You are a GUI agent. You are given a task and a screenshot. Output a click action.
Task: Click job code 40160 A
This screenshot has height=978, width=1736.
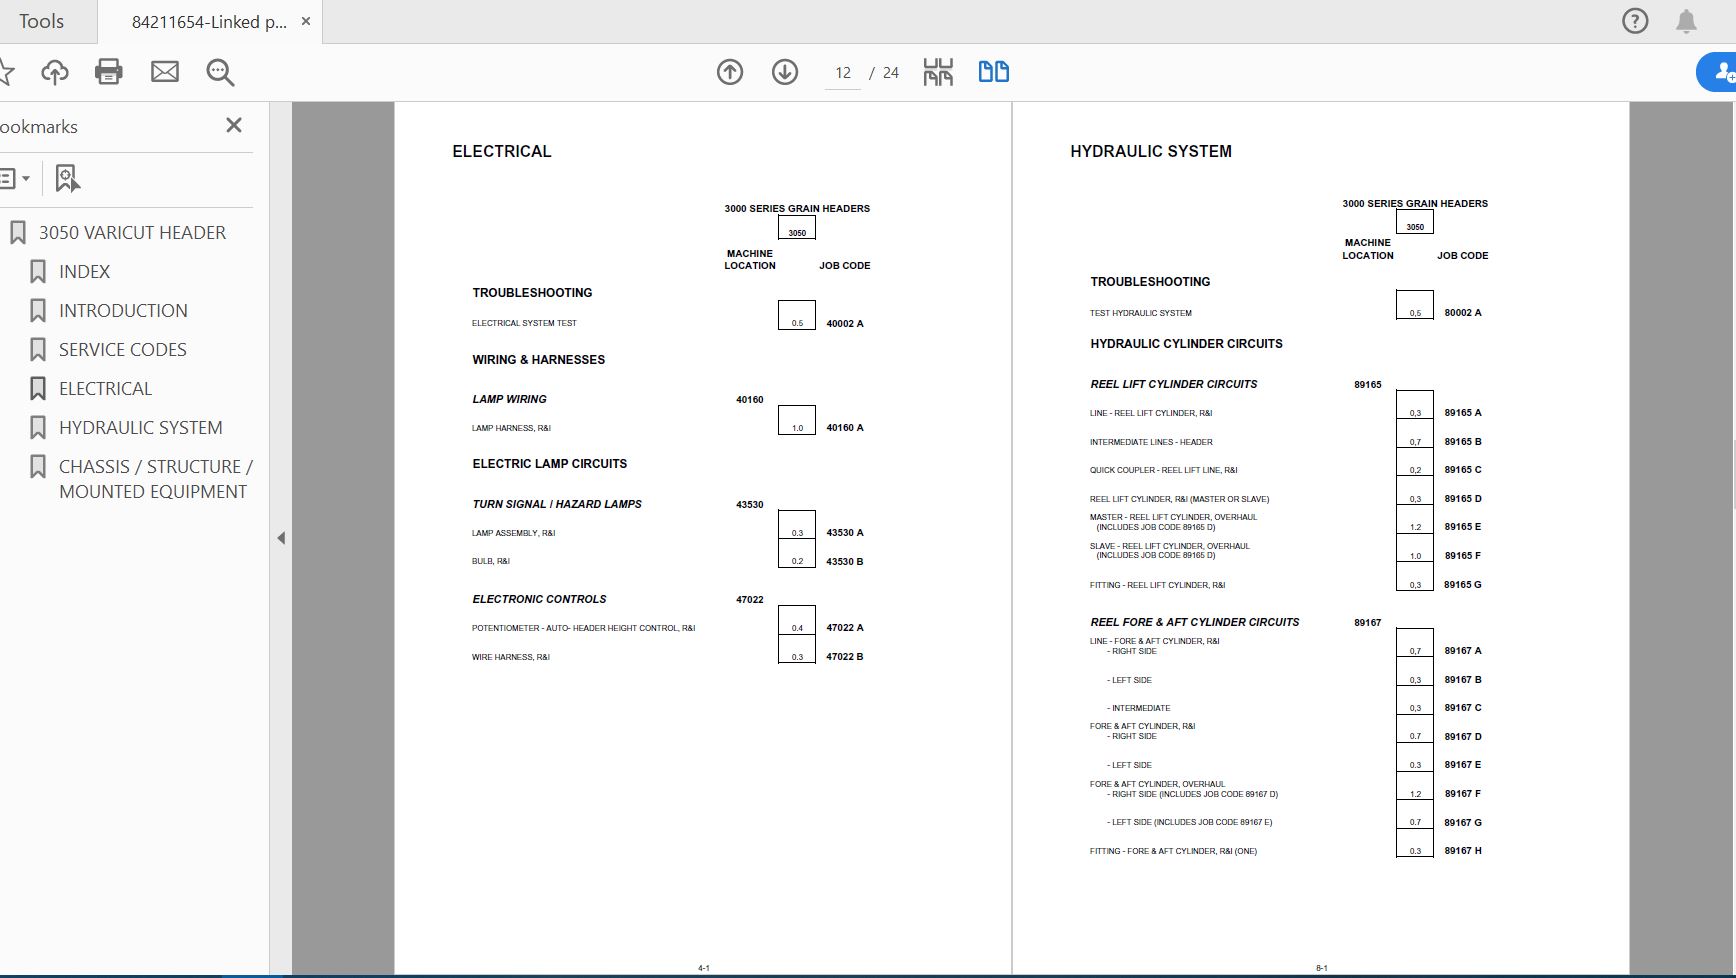coord(844,428)
